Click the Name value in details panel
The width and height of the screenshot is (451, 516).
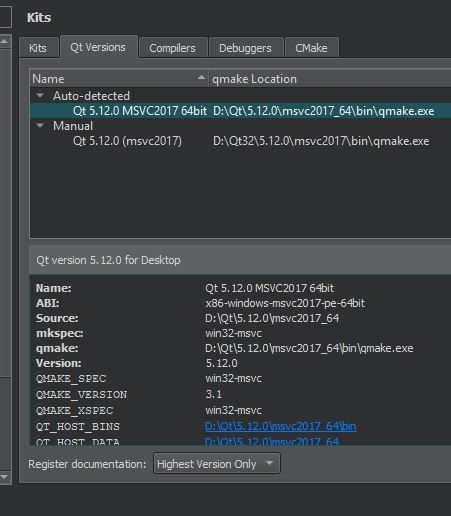269,288
